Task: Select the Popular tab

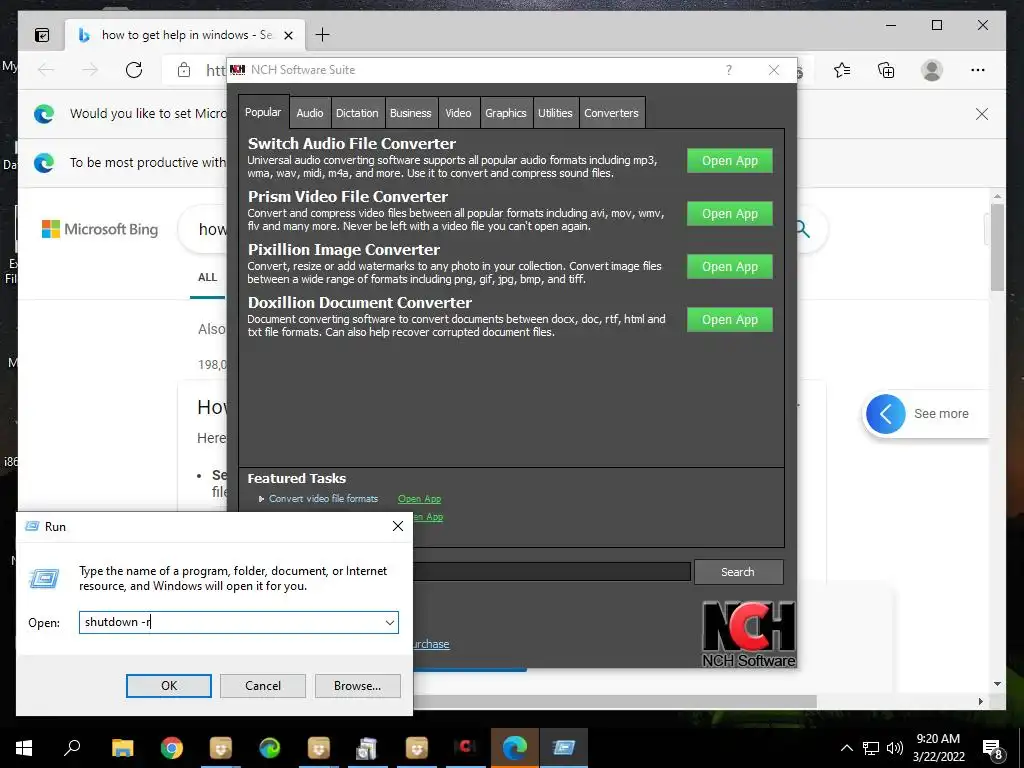Action: click(263, 112)
